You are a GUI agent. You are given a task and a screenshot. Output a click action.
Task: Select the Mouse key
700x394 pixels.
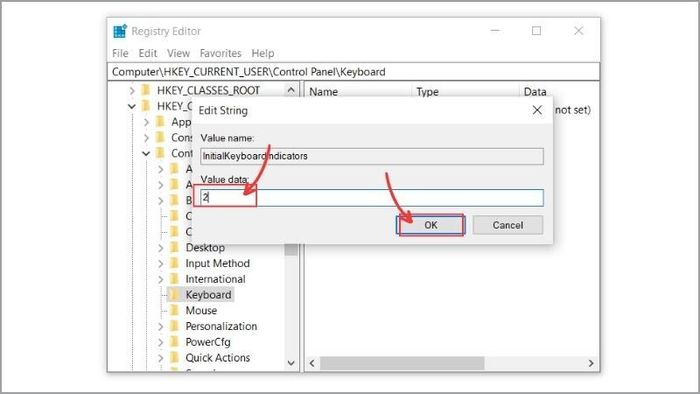point(201,311)
